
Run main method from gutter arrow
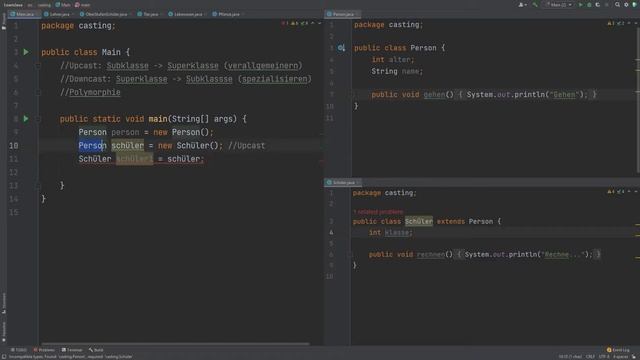(x=26, y=119)
